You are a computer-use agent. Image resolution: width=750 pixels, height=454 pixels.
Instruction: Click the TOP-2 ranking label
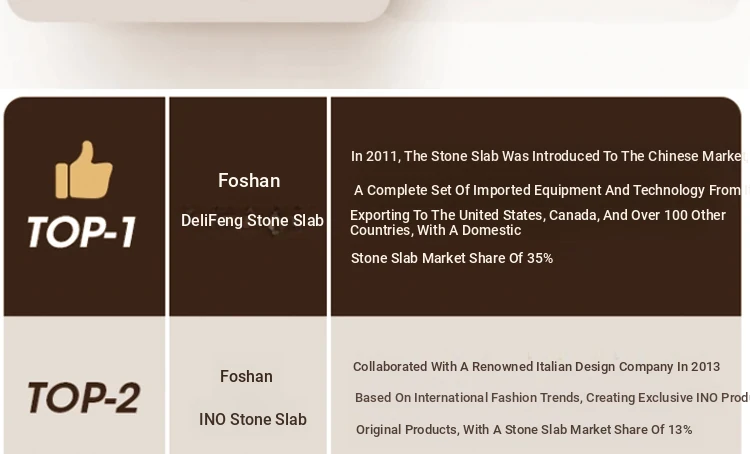click(x=84, y=397)
